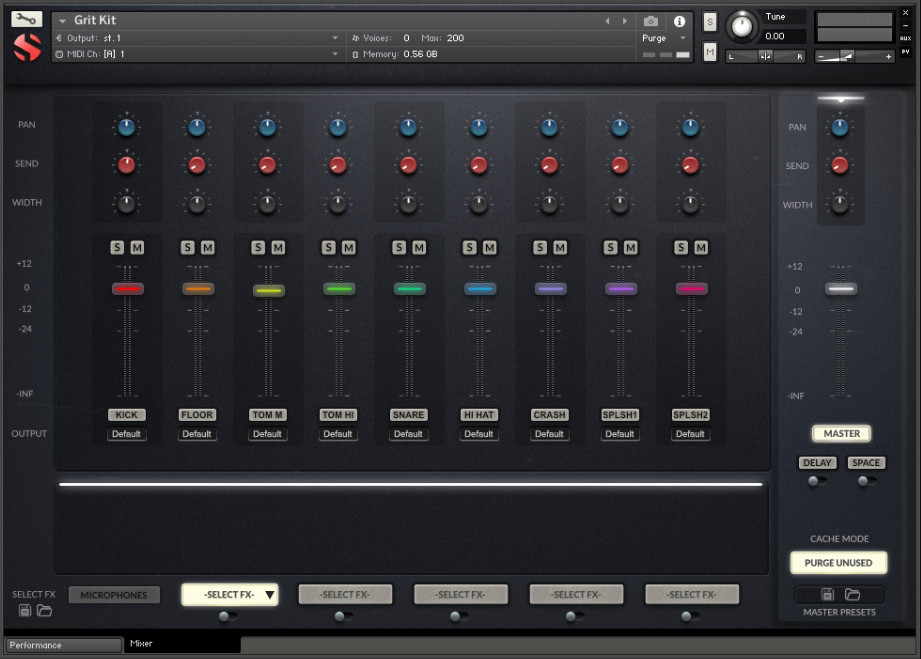Image resolution: width=921 pixels, height=659 pixels.
Task: Click the Tune knob
Action: click(742, 26)
